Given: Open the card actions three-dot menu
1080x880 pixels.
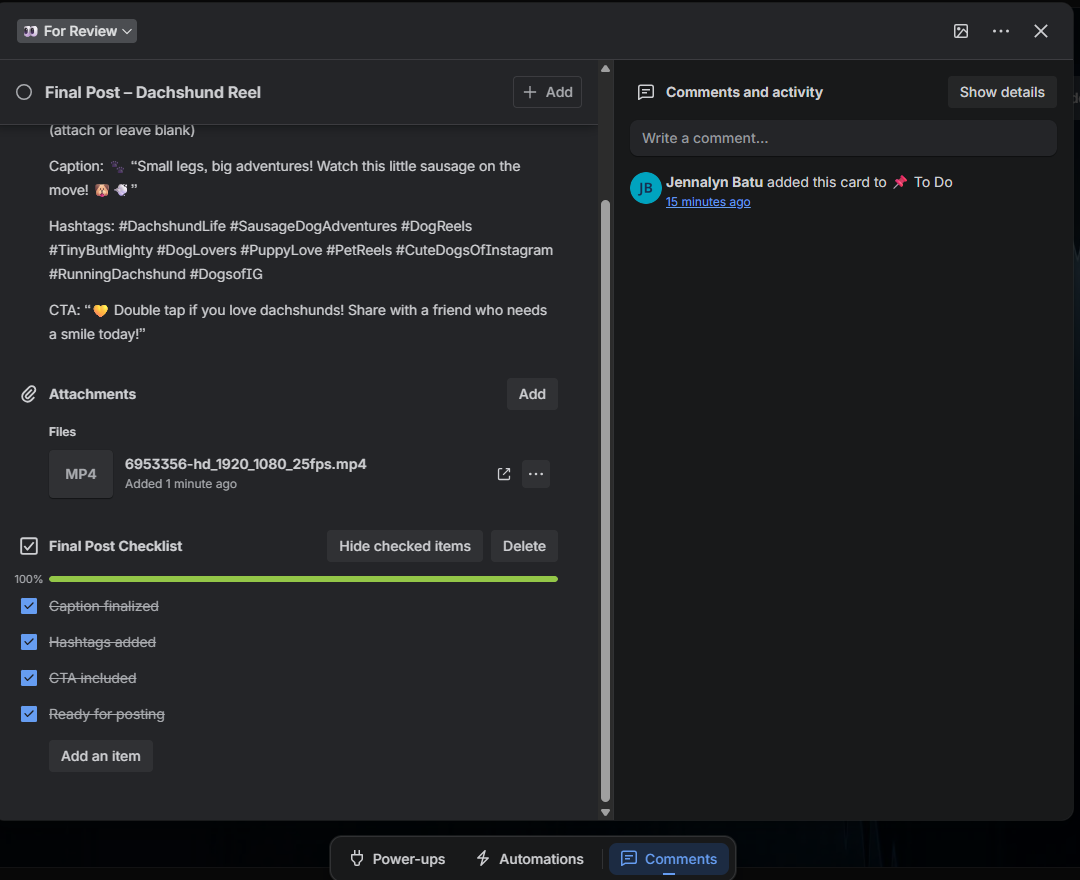Looking at the screenshot, I should point(1001,31).
